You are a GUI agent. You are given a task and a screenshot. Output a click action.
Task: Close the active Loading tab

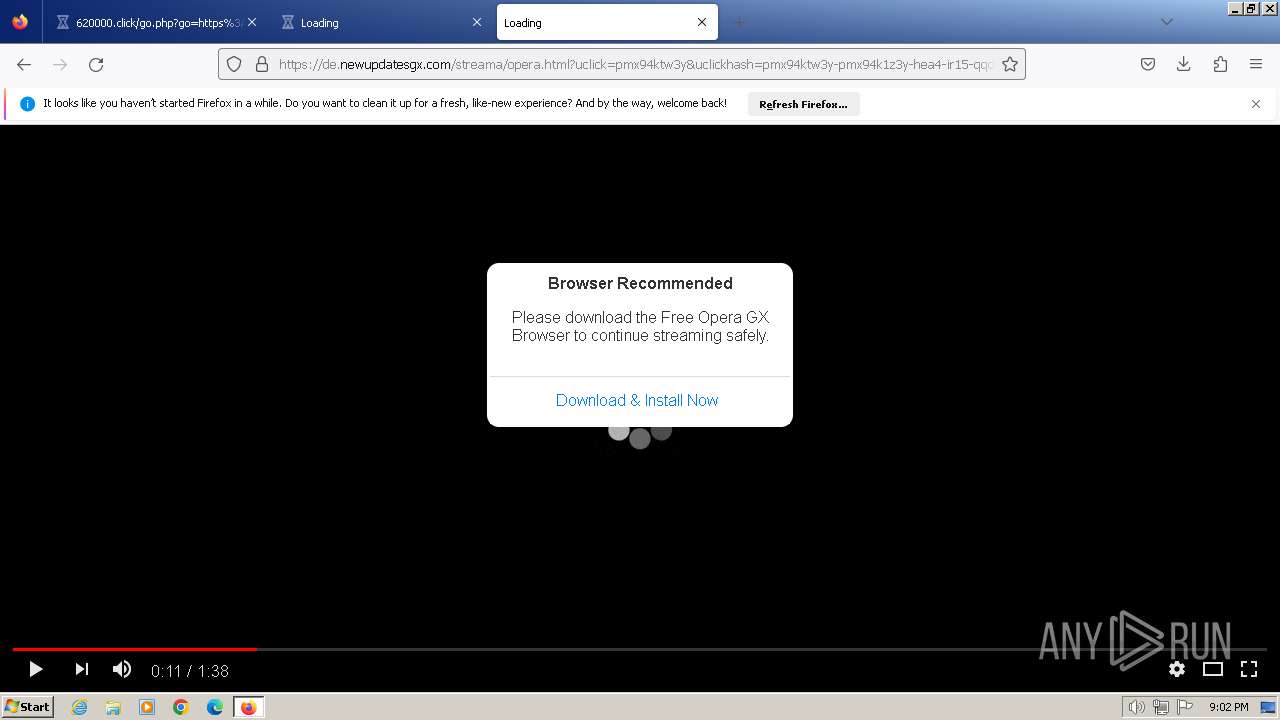click(x=702, y=22)
